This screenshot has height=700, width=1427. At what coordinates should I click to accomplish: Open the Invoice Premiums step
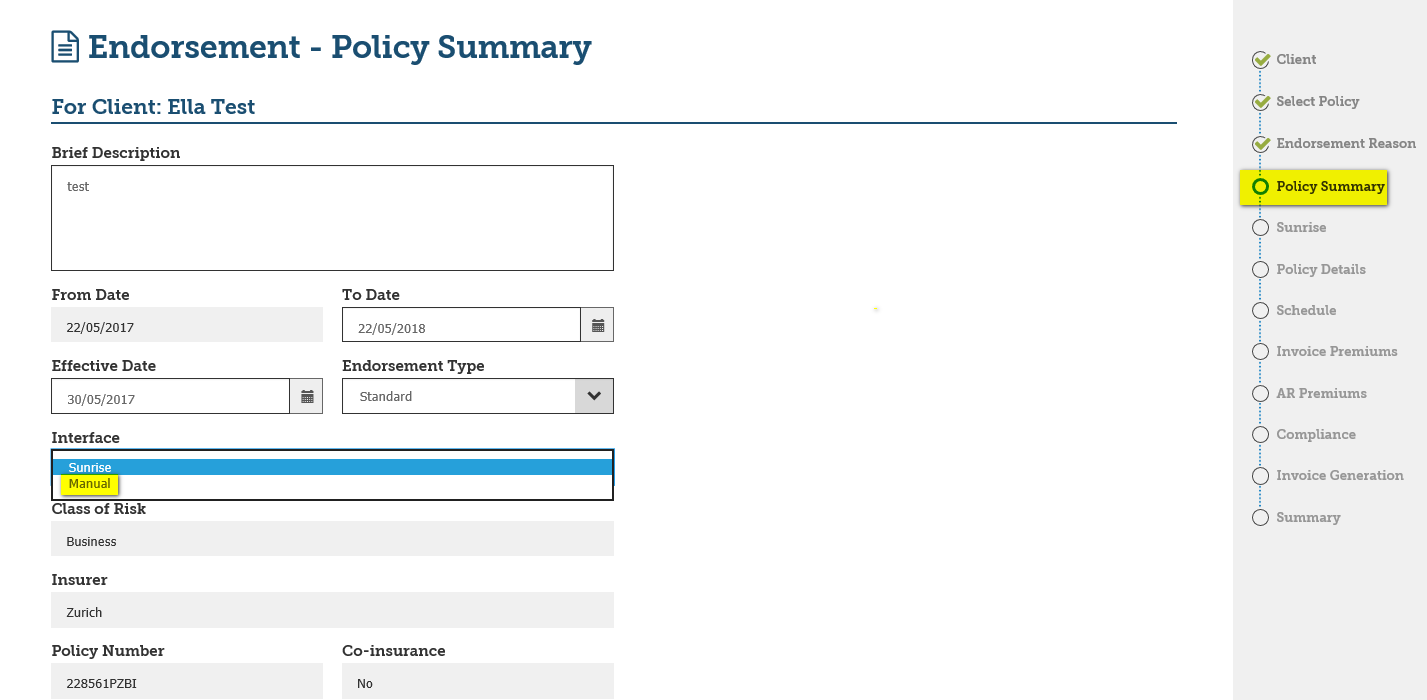point(1336,351)
